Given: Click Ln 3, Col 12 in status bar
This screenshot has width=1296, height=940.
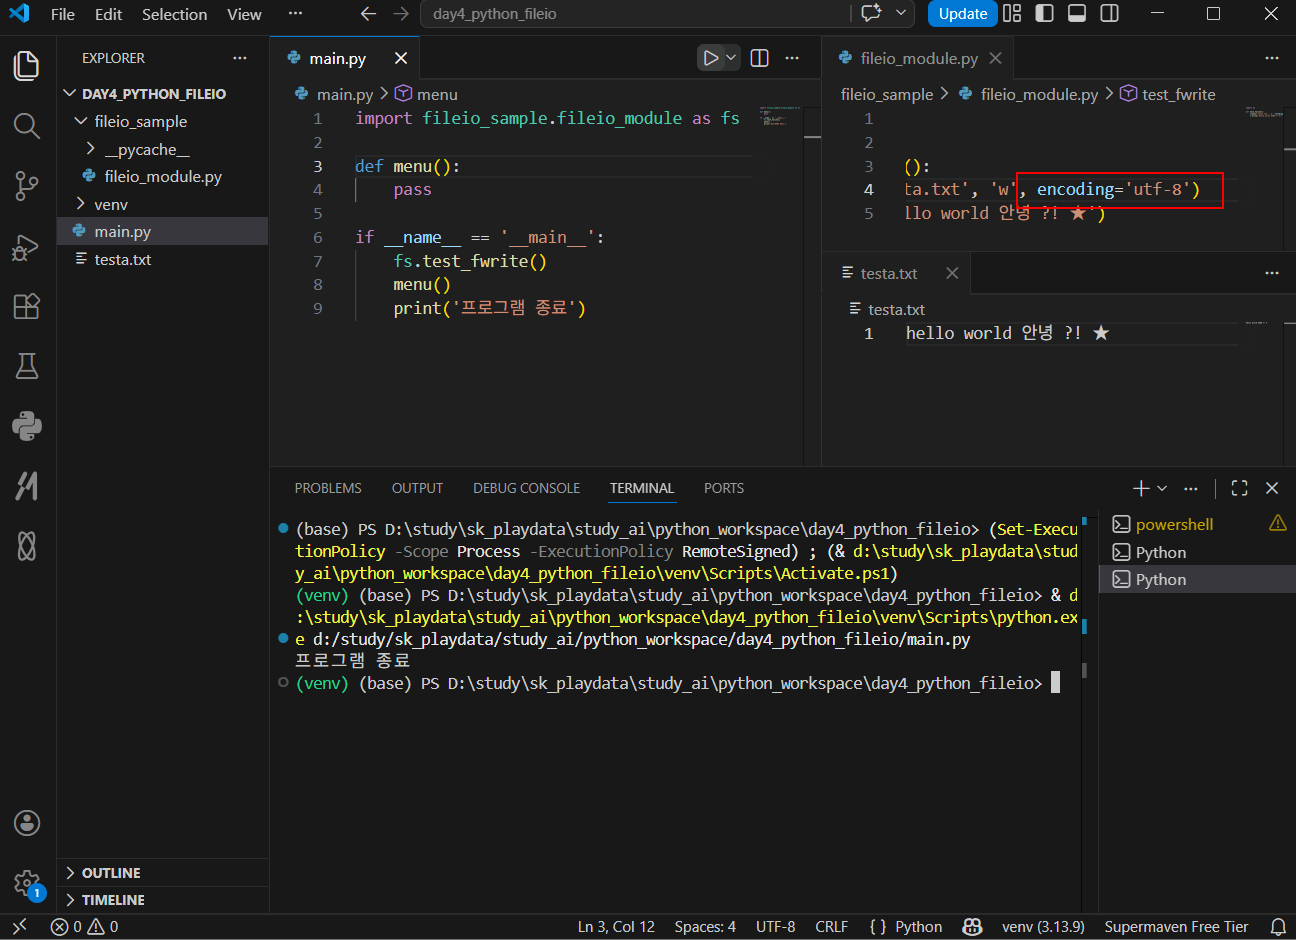Looking at the screenshot, I should pyautogui.click(x=616, y=927).
